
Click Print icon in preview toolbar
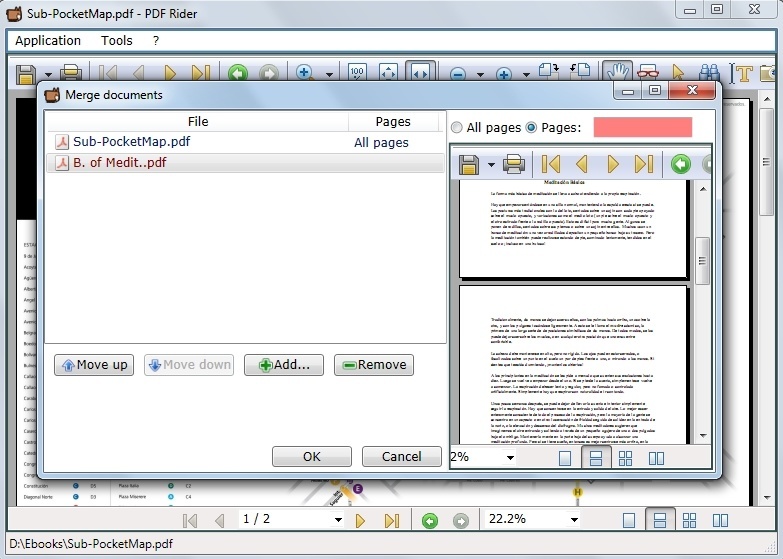[514, 164]
